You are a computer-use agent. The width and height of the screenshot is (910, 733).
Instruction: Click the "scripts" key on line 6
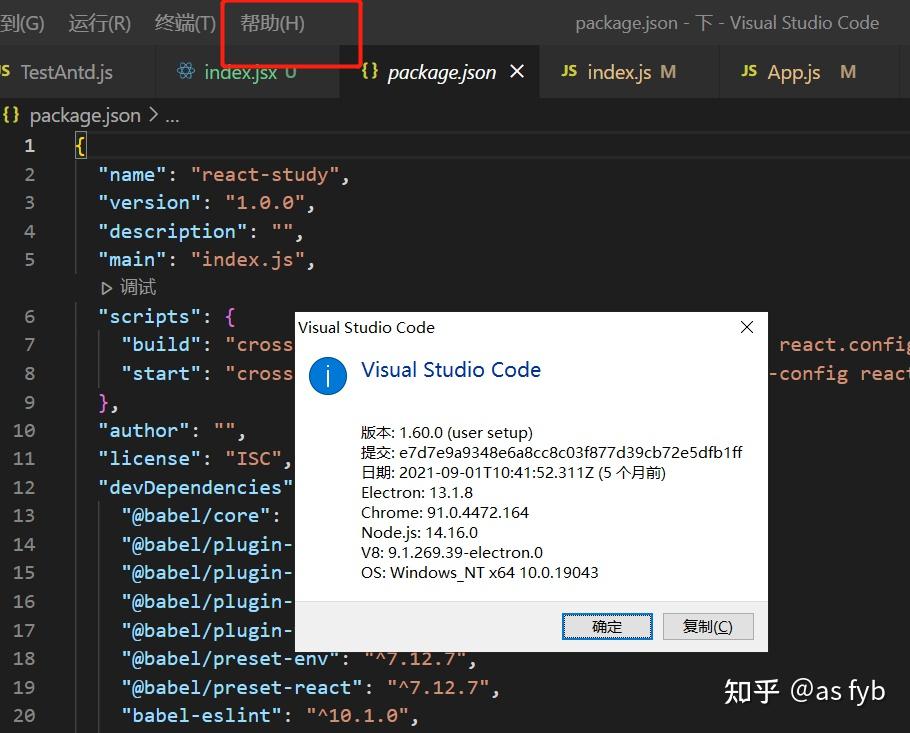tap(150, 317)
